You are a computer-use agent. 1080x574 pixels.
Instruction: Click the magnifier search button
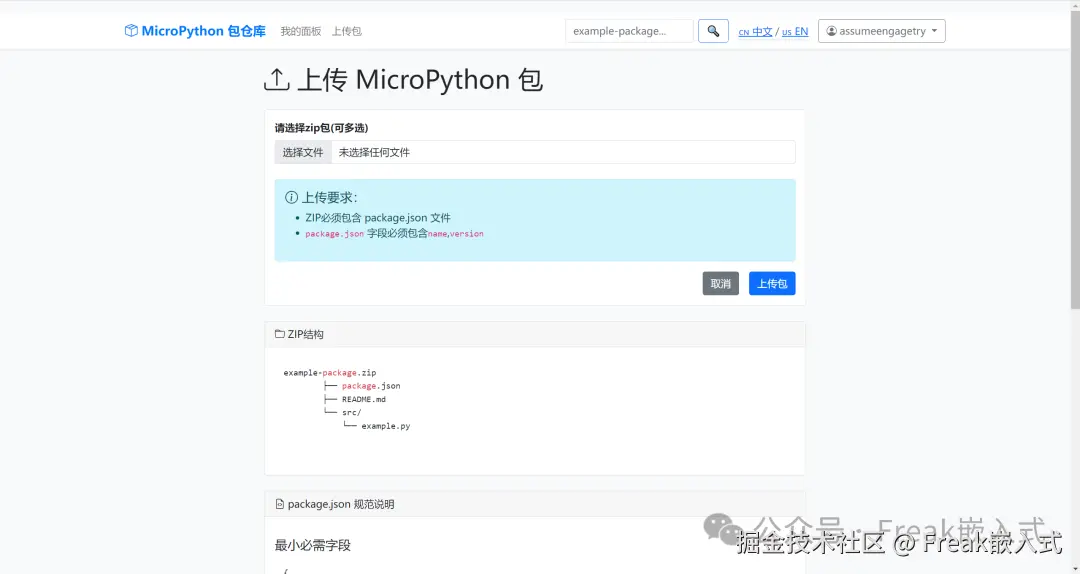(x=713, y=31)
